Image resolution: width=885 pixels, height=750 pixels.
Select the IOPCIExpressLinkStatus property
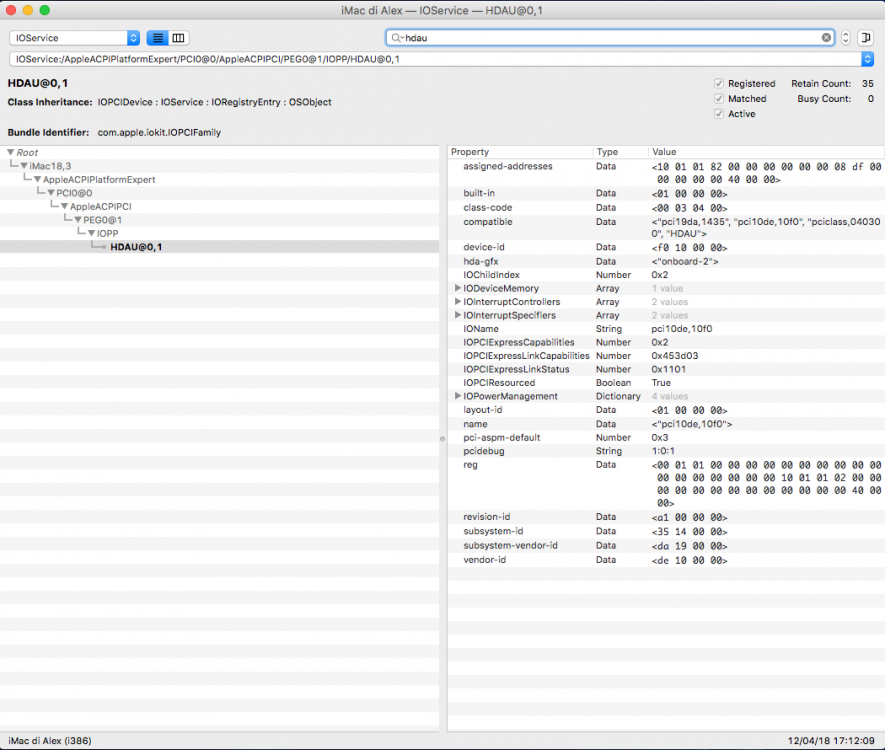(x=666, y=369)
